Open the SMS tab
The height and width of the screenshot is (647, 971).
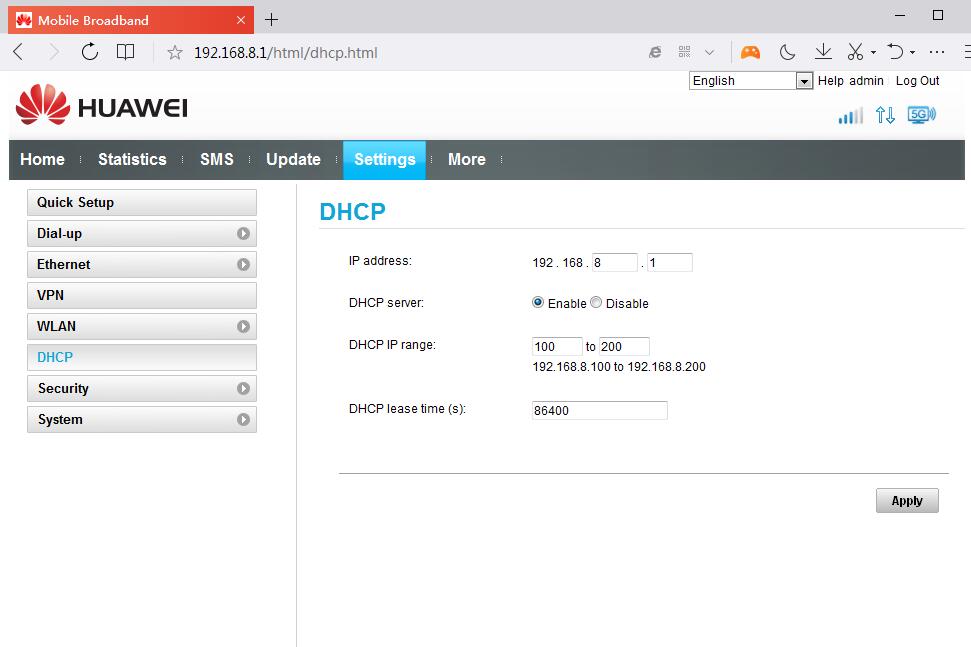(216, 159)
